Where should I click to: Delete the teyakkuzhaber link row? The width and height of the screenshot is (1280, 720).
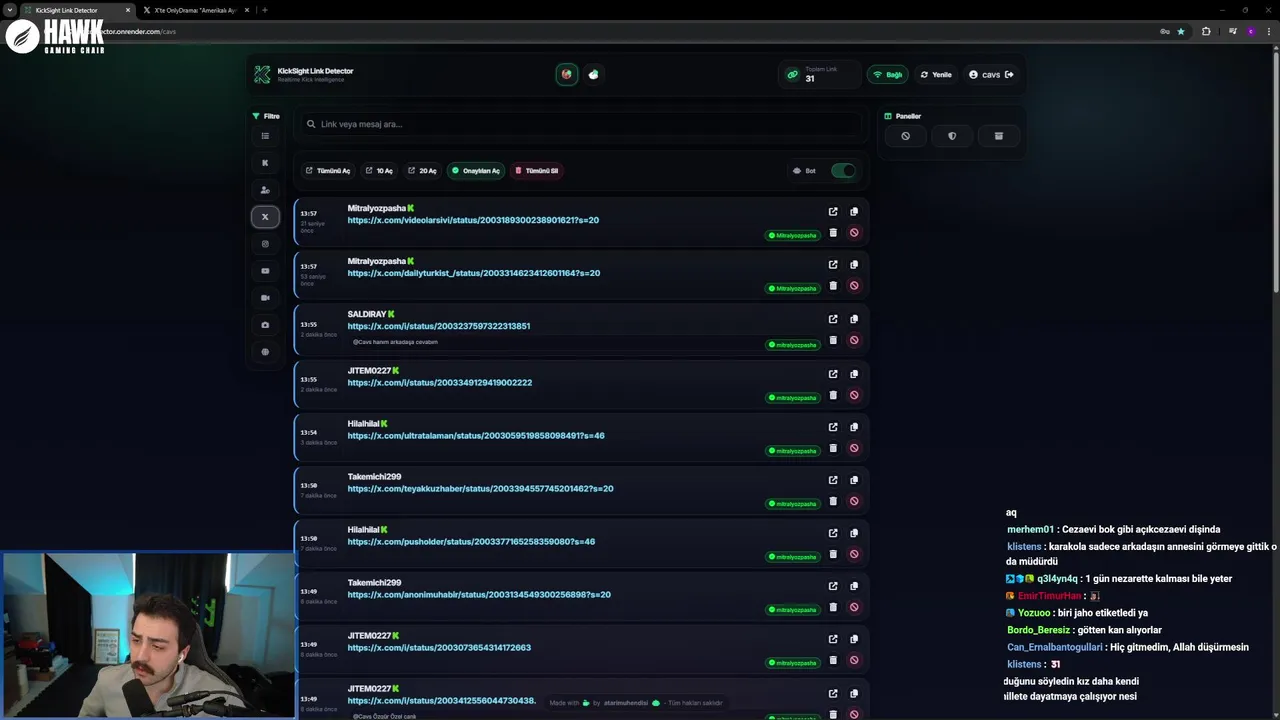pyautogui.click(x=833, y=501)
